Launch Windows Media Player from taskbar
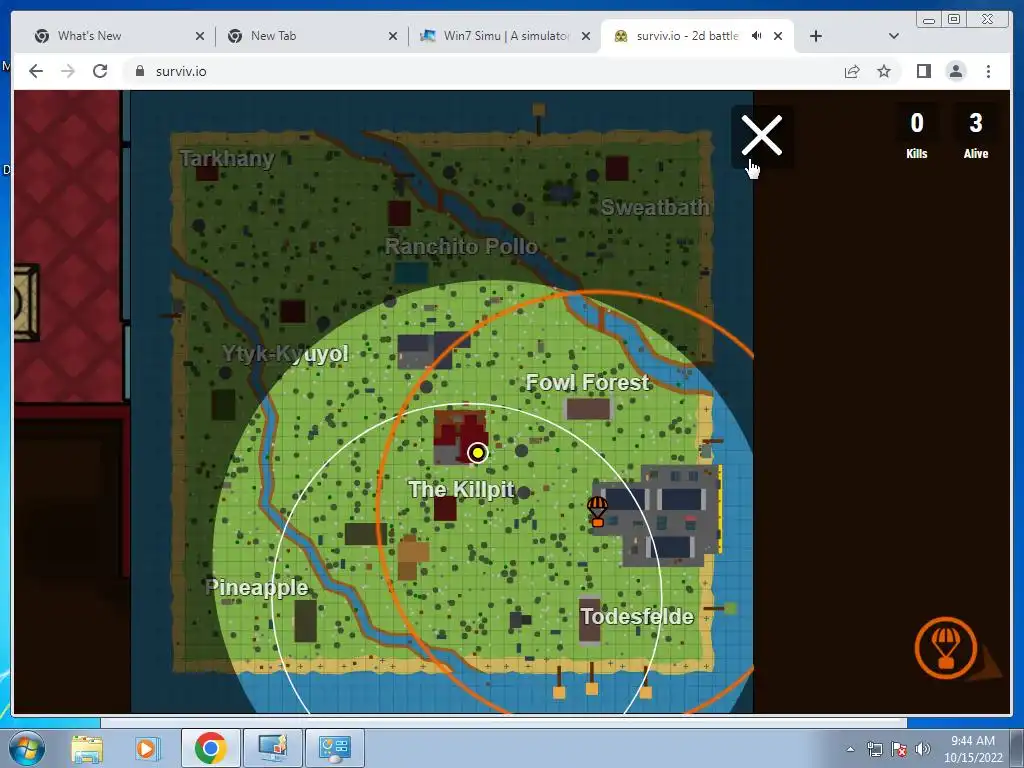 coord(147,748)
